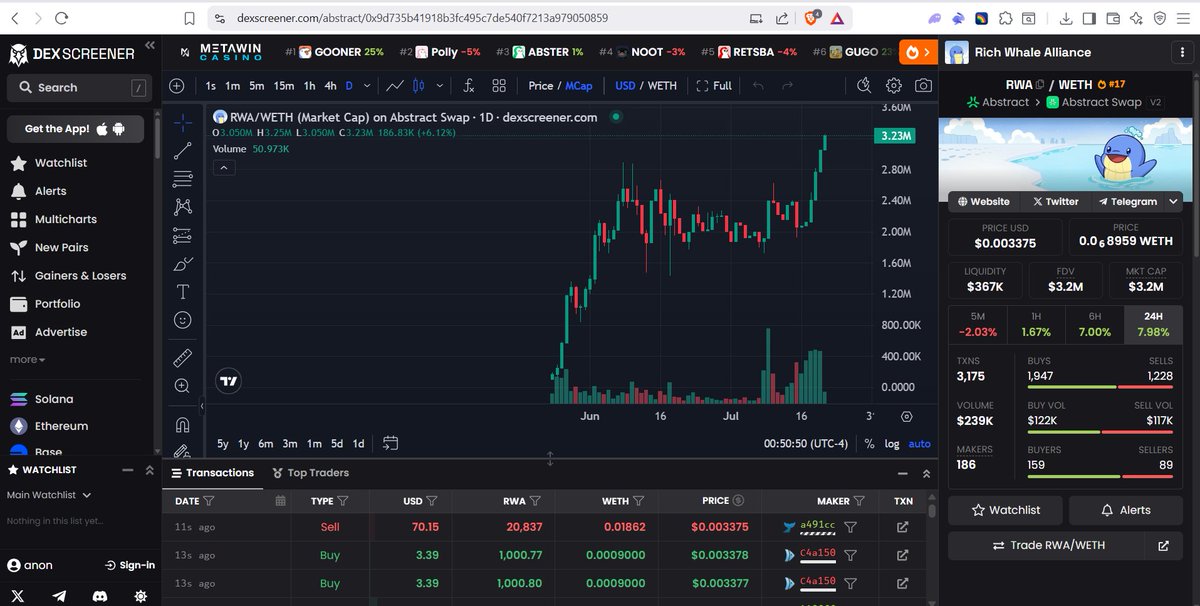1200x606 pixels.
Task: Collapse the left sidebar double chevron
Action: pyautogui.click(x=150, y=45)
